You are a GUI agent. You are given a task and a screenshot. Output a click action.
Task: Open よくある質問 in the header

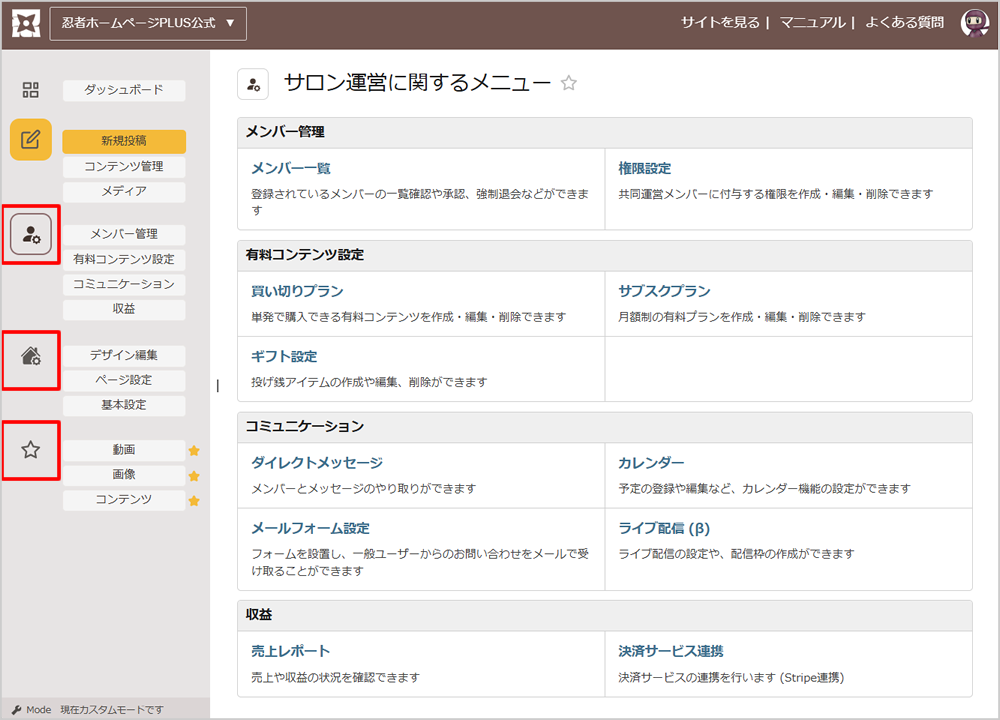point(904,22)
